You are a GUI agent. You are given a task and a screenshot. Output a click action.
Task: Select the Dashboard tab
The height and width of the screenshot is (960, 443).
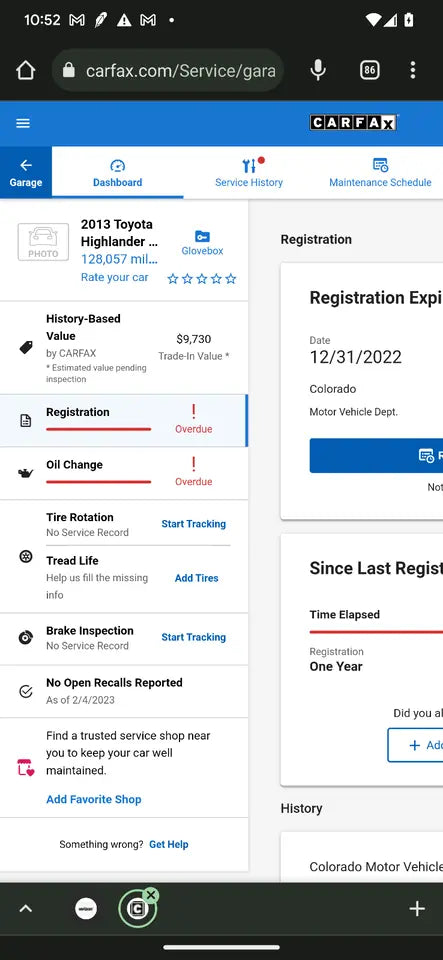pyautogui.click(x=117, y=173)
